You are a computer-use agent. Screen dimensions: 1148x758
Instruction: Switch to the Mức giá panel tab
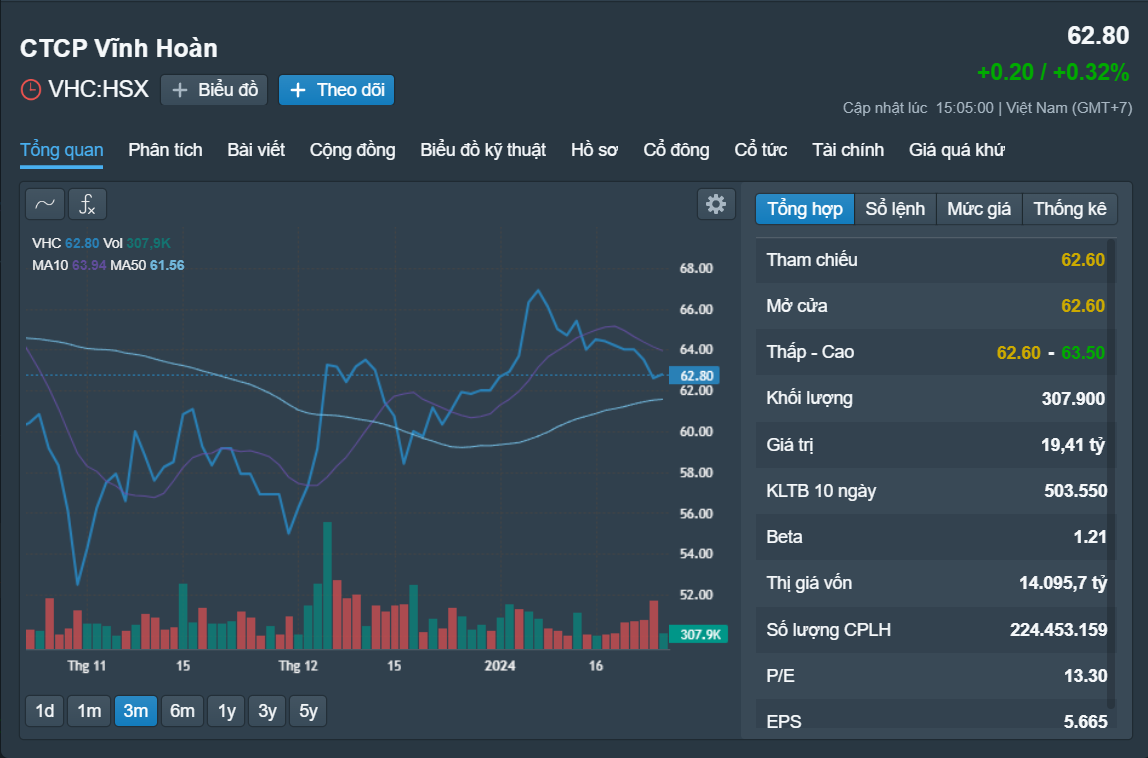(x=979, y=209)
